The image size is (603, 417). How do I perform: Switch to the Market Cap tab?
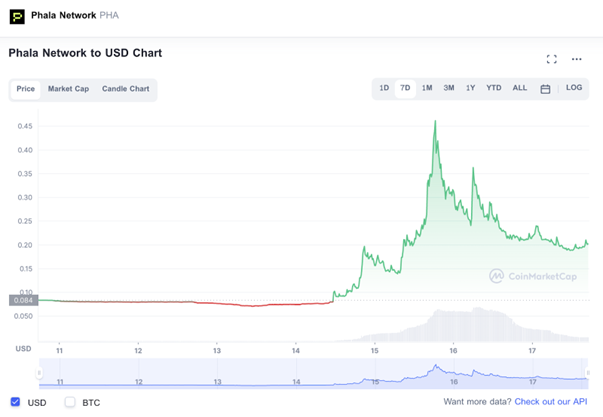click(x=68, y=89)
